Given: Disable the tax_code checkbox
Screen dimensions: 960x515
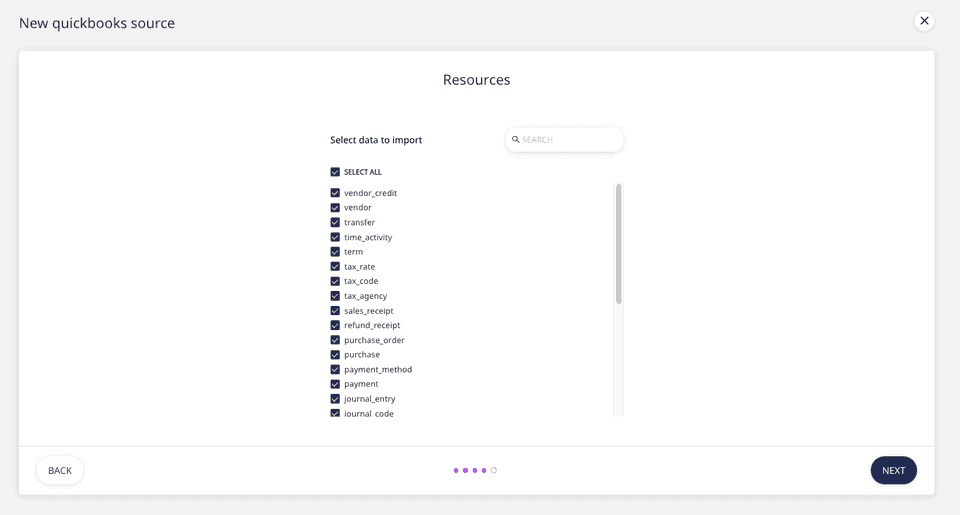Looking at the screenshot, I should pos(335,281).
